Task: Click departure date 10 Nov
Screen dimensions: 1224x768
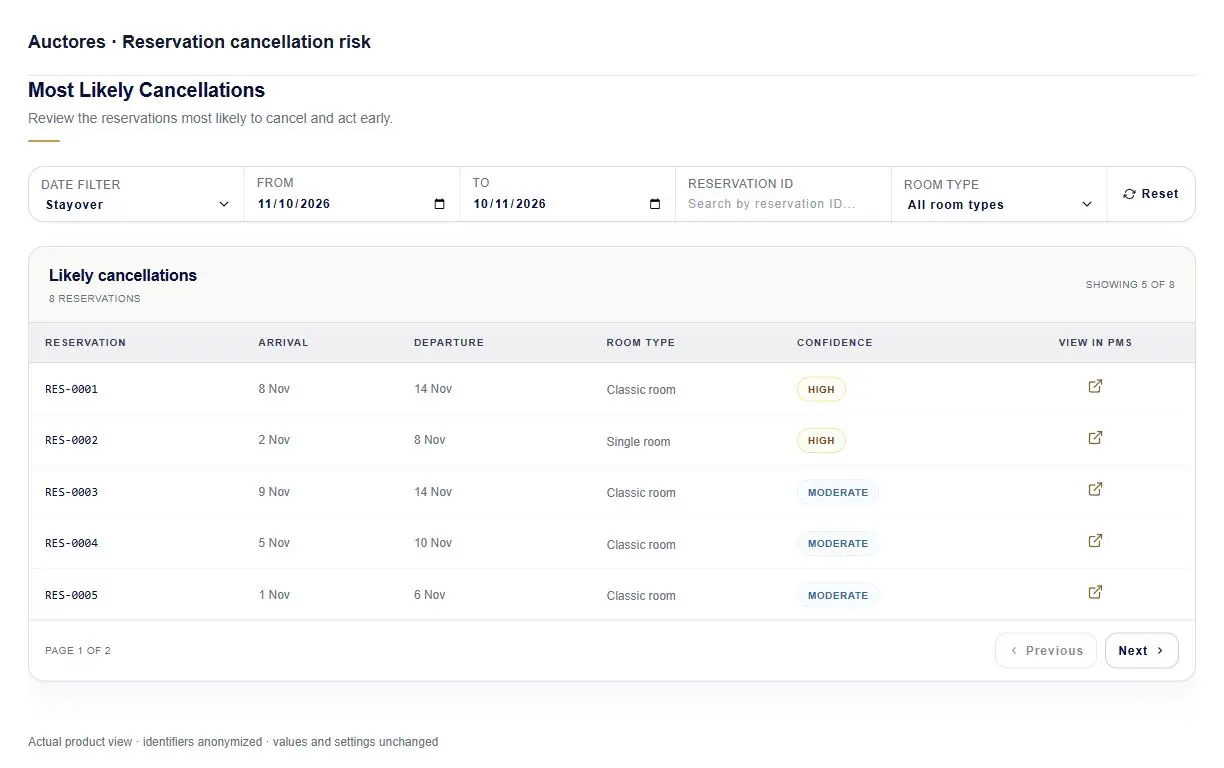Action: tap(433, 543)
